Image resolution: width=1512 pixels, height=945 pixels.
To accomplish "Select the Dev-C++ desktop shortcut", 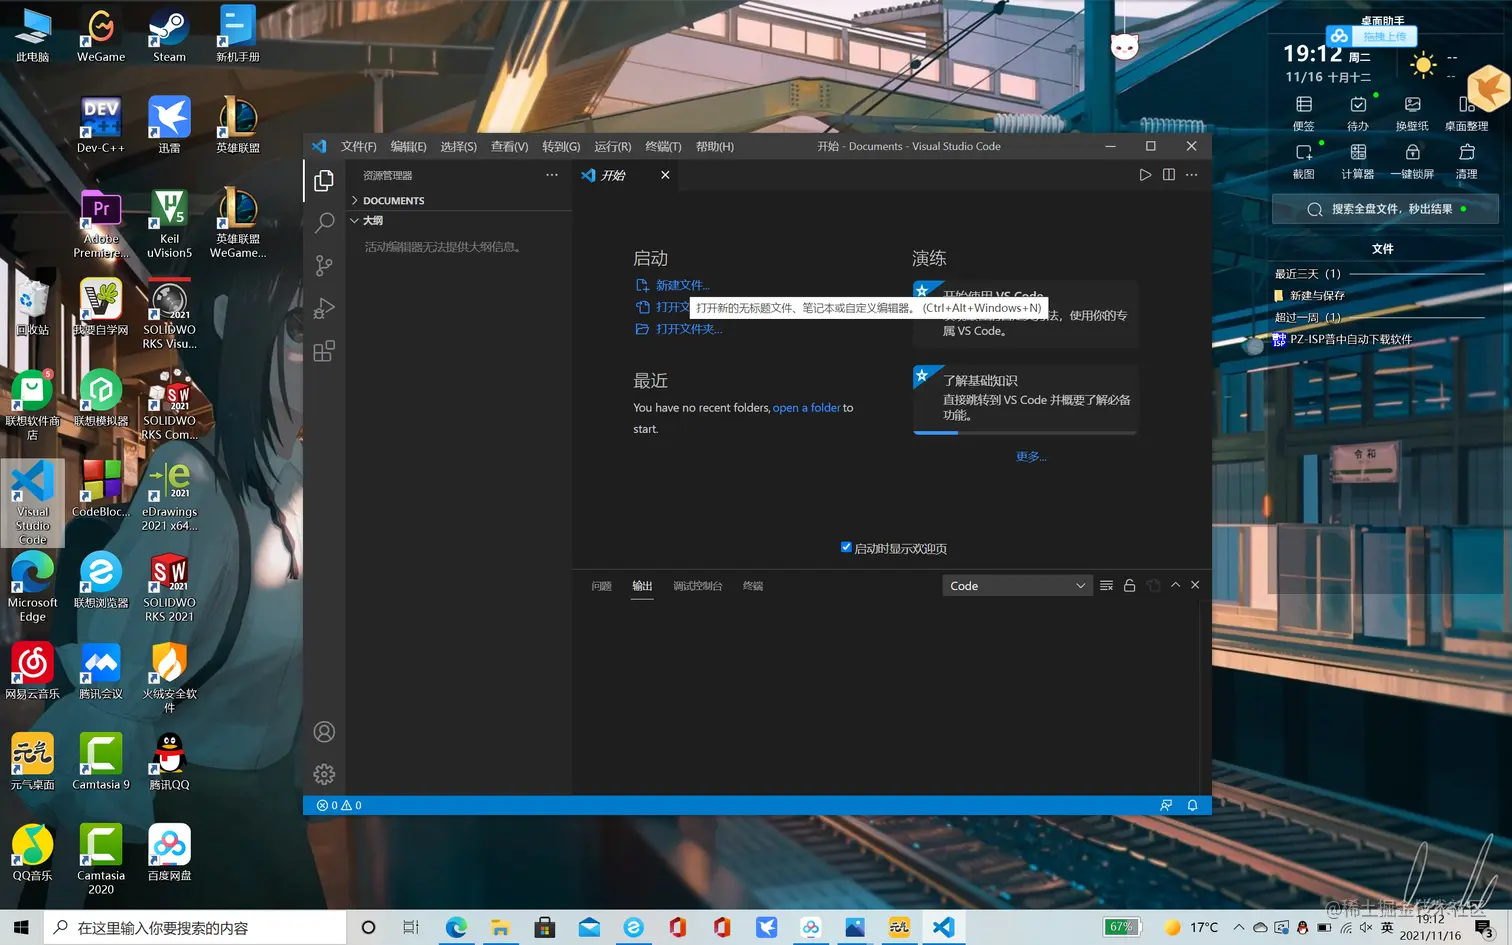I will [x=101, y=126].
